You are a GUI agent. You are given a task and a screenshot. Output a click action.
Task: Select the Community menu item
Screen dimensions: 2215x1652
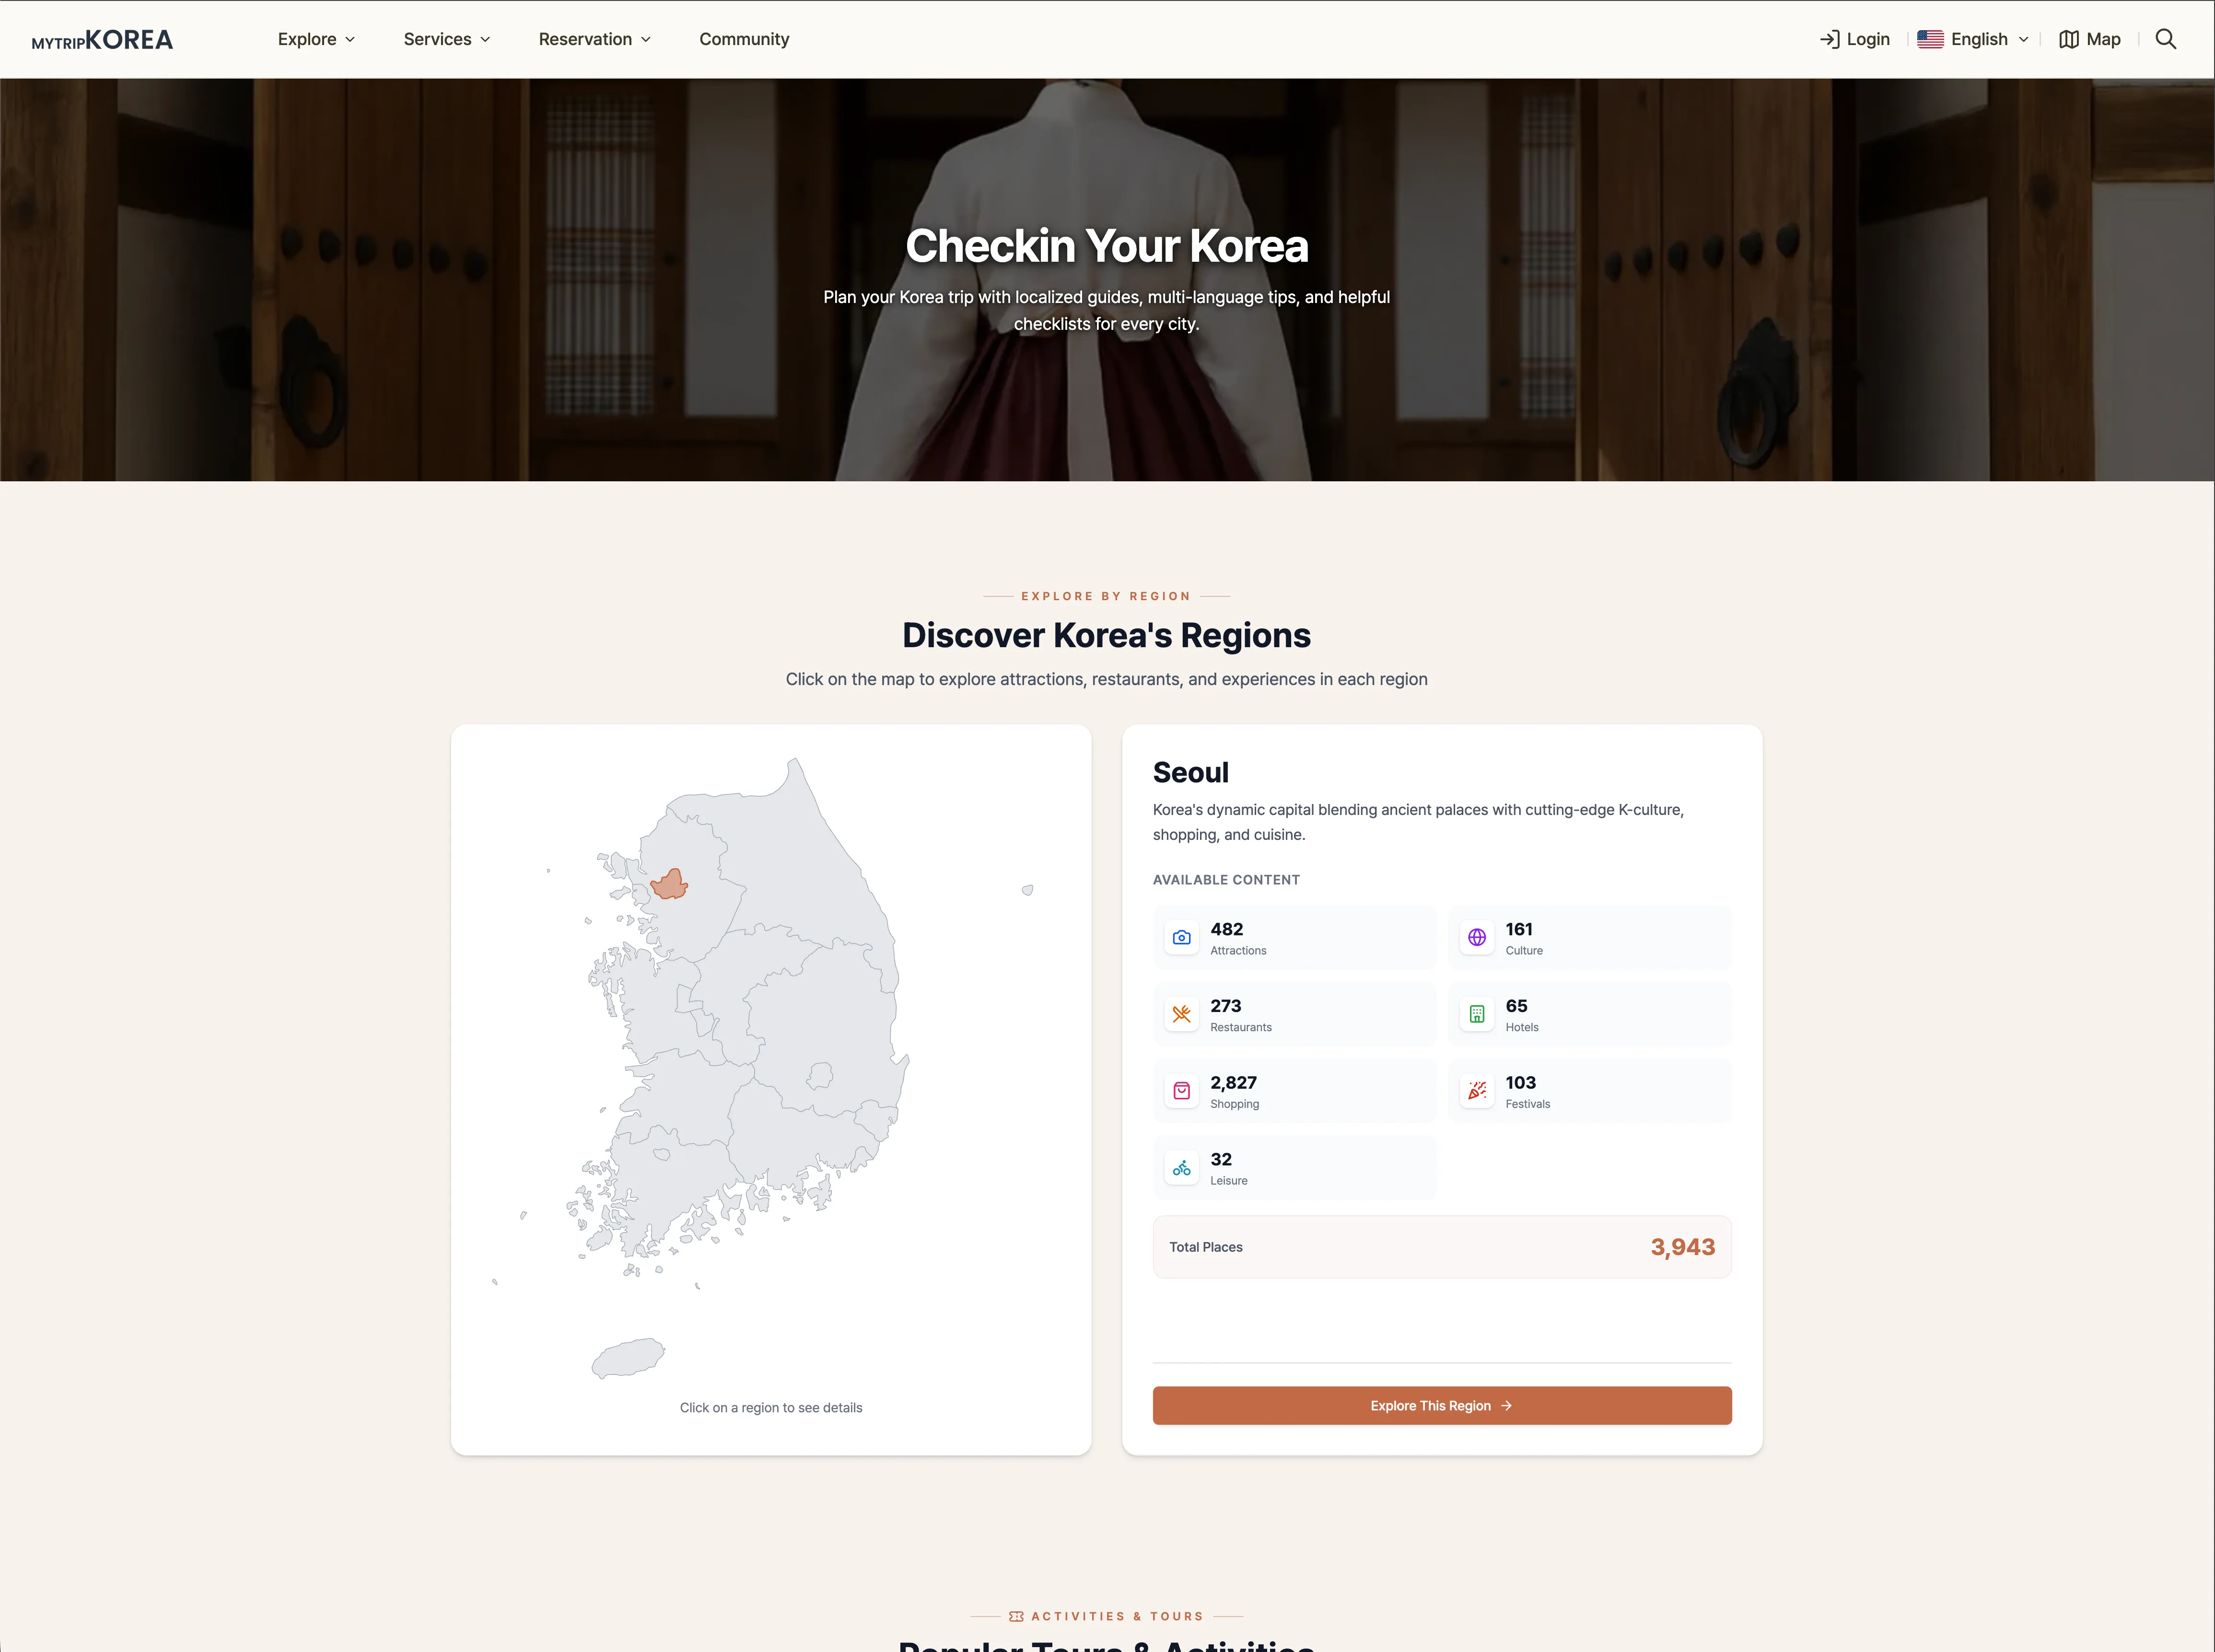coord(744,39)
